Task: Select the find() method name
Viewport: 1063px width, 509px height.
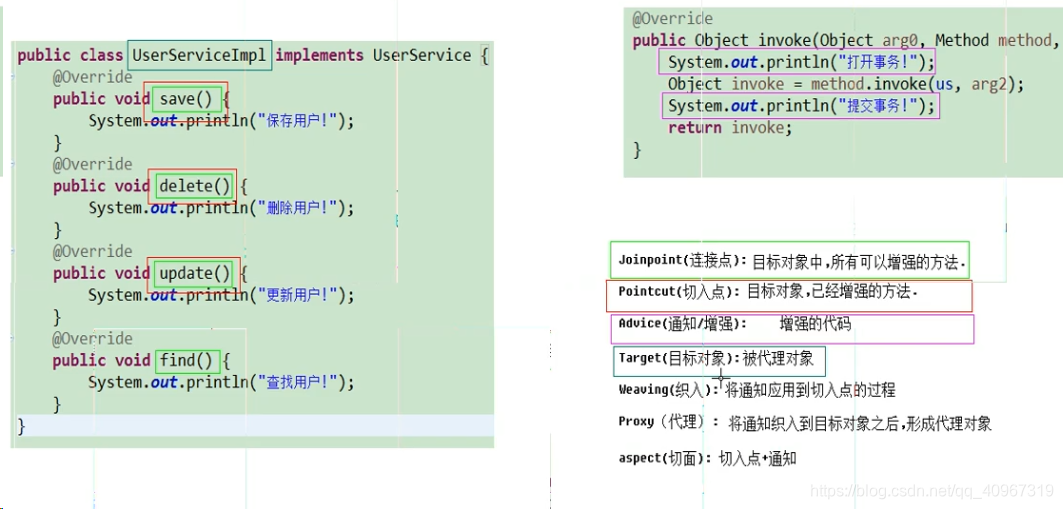Action: (x=186, y=361)
